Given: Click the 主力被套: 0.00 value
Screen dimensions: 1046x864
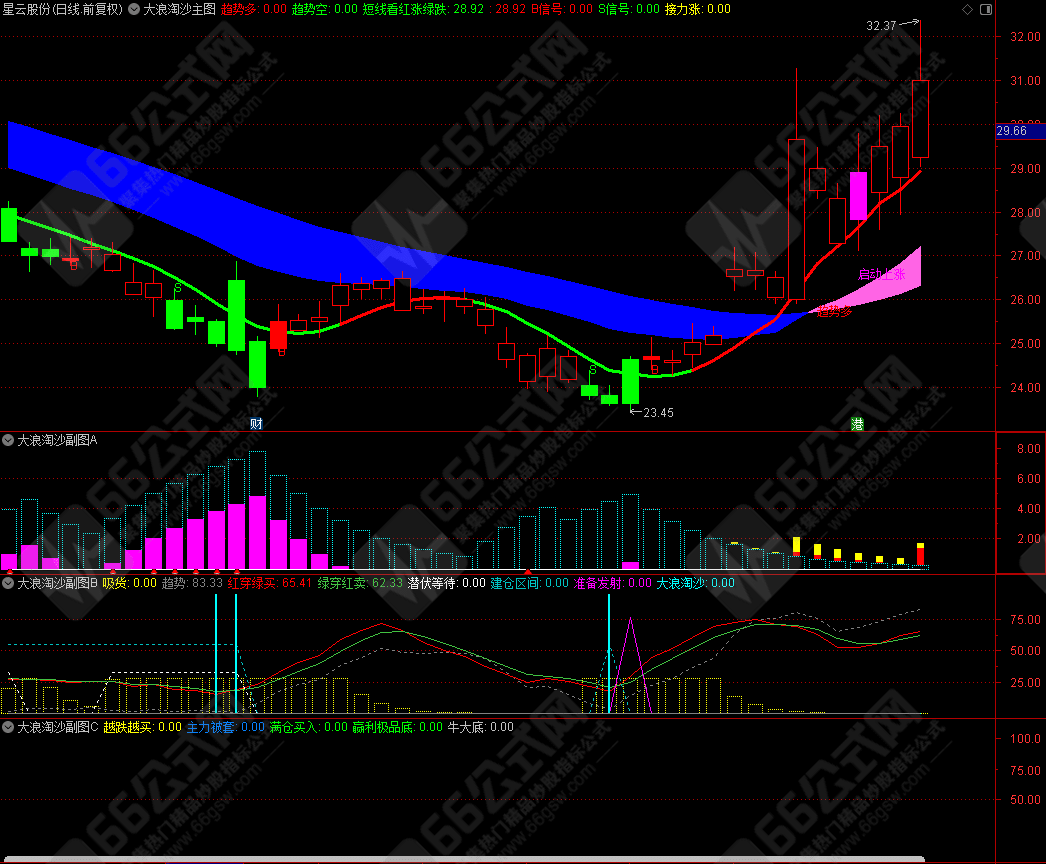Looking at the screenshot, I should click(x=225, y=727).
